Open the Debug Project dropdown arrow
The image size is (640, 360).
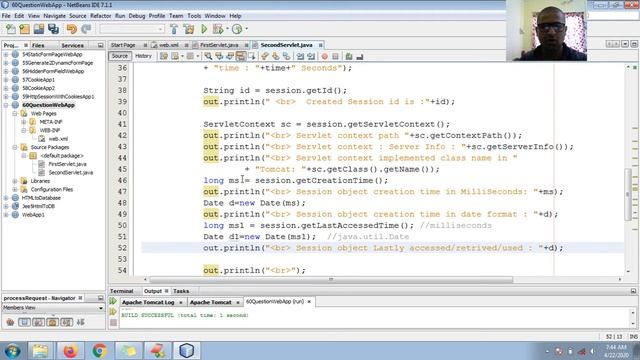[x=227, y=29]
